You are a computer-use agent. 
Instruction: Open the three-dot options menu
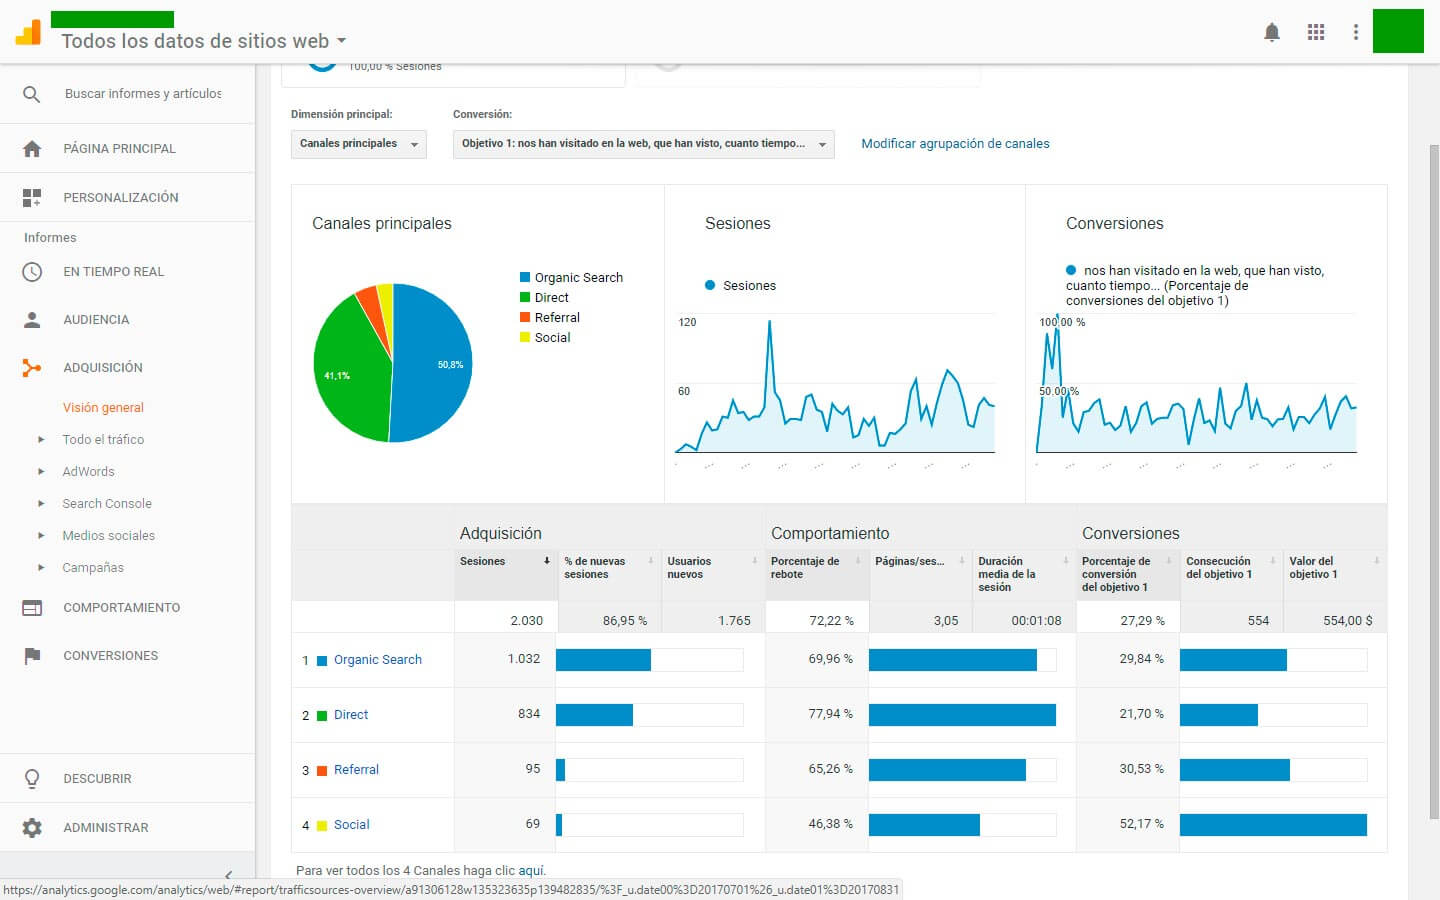(x=1356, y=32)
